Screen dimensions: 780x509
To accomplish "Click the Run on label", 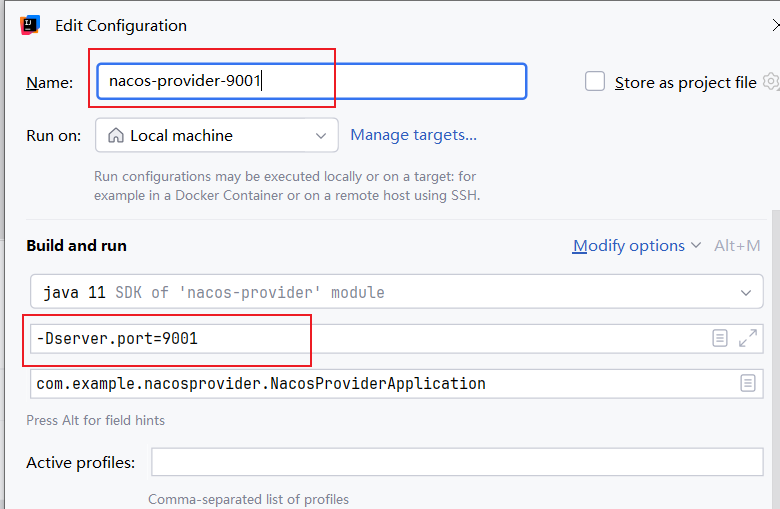I will (53, 136).
